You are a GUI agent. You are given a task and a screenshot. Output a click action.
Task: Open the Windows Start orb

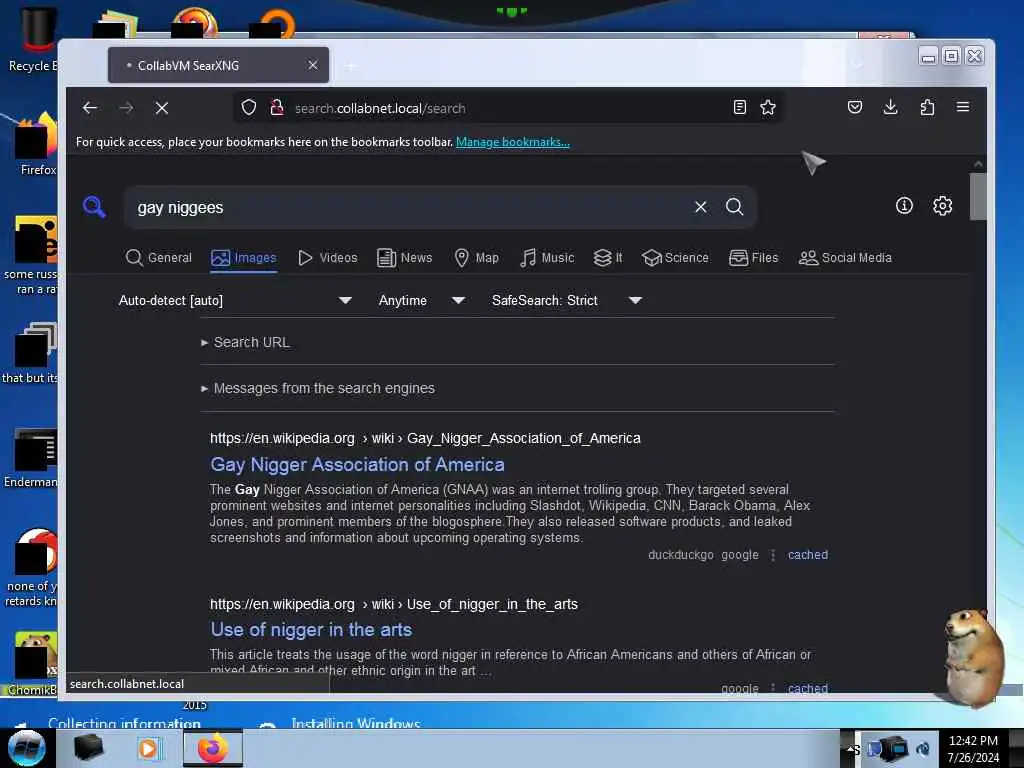pos(26,748)
